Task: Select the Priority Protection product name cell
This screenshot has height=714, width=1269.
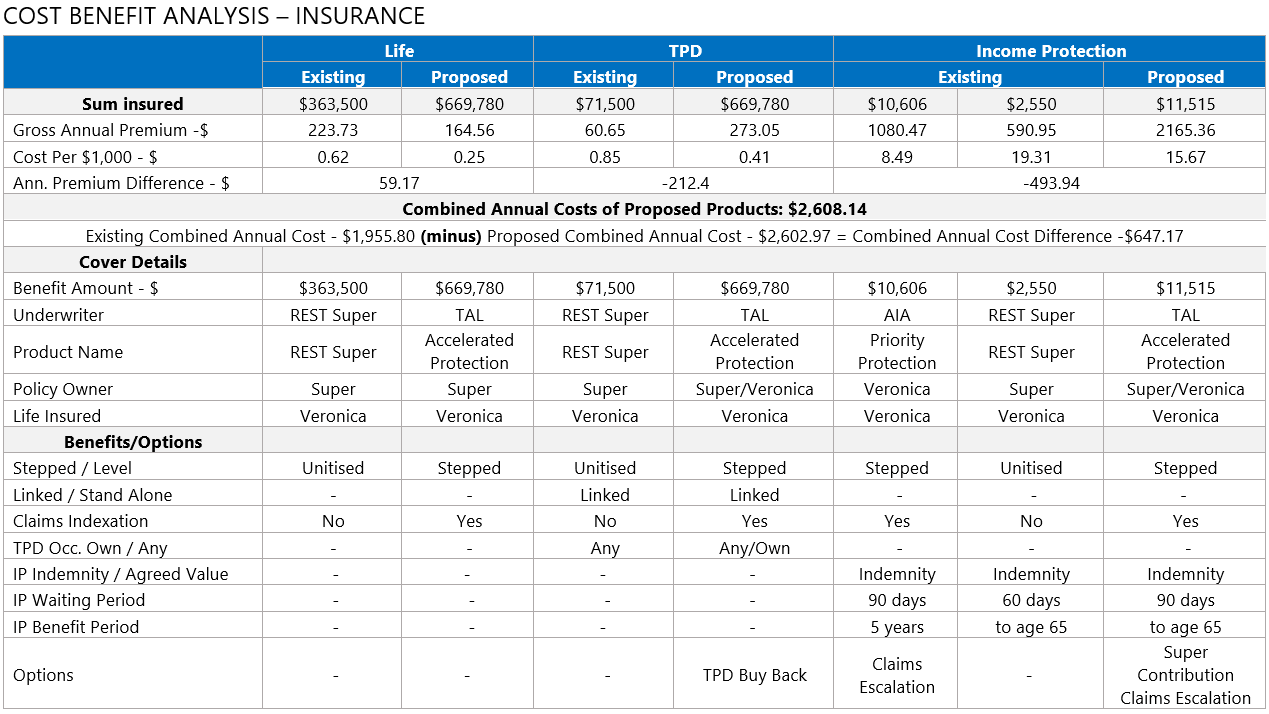Action: [897, 352]
